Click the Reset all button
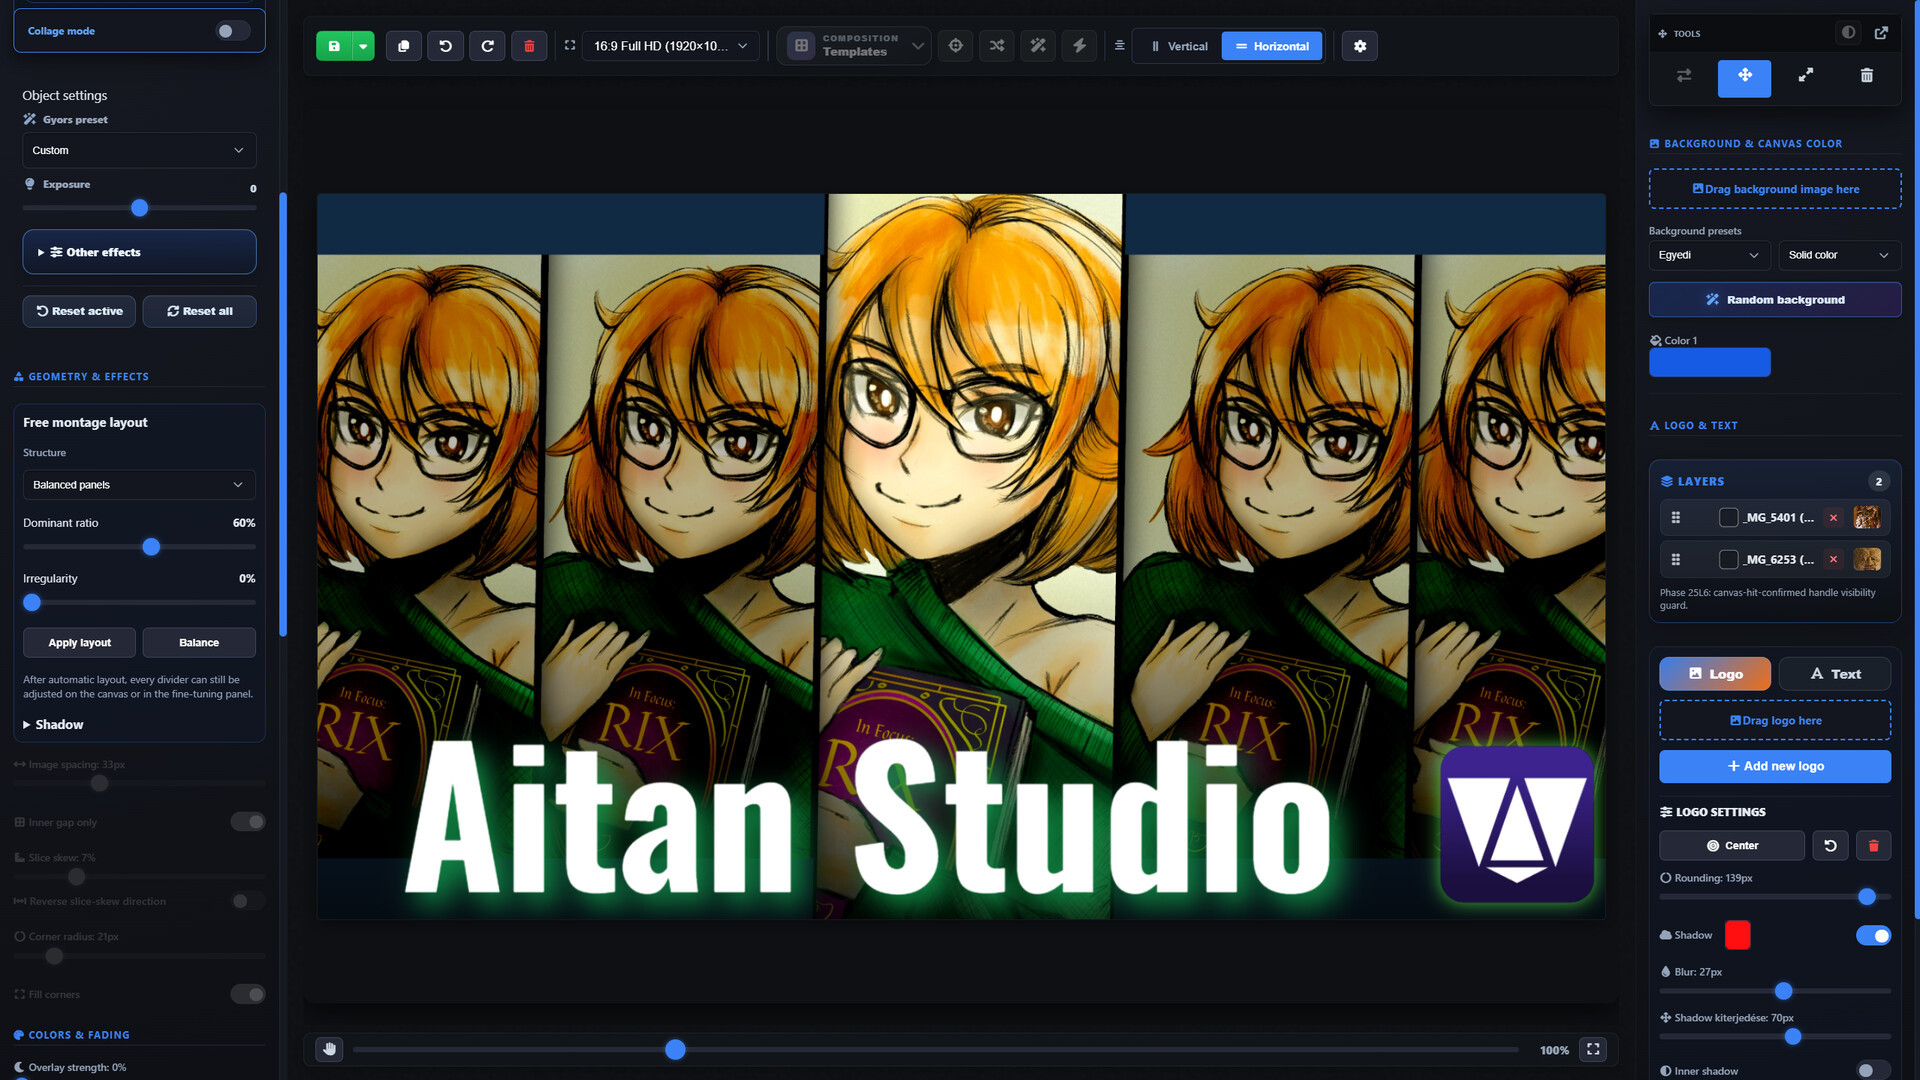This screenshot has height=1080, width=1920. pyautogui.click(x=199, y=311)
